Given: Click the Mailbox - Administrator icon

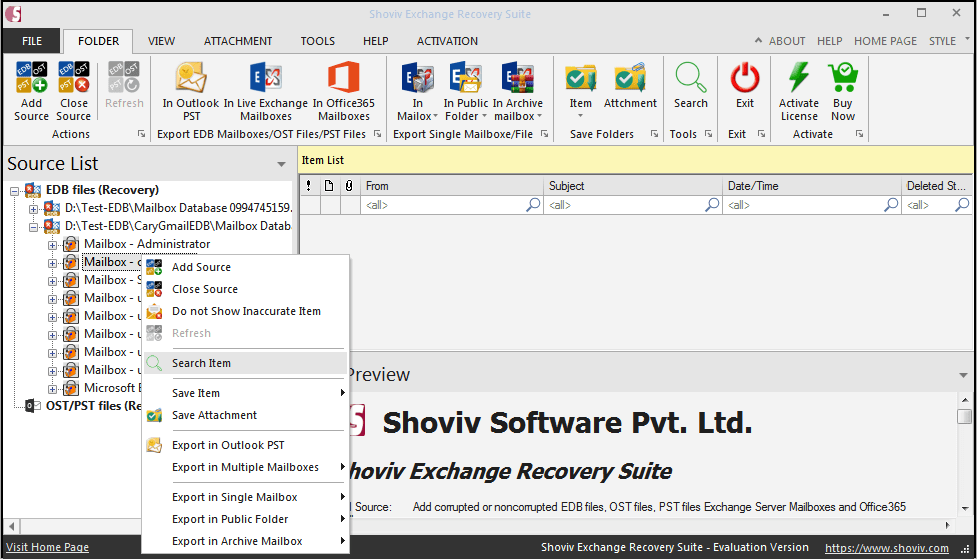Looking at the screenshot, I should (x=71, y=244).
